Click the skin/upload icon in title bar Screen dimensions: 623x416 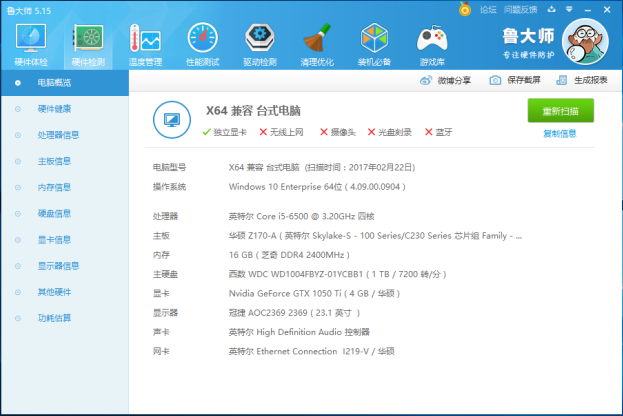(x=551, y=9)
